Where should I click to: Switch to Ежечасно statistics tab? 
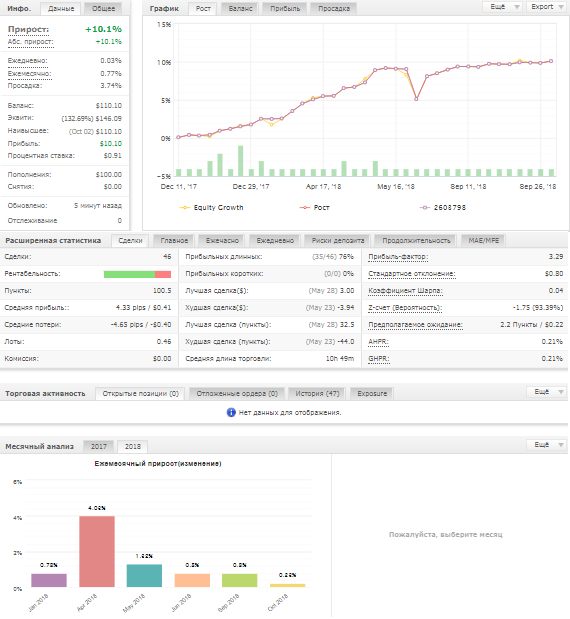click(x=222, y=240)
